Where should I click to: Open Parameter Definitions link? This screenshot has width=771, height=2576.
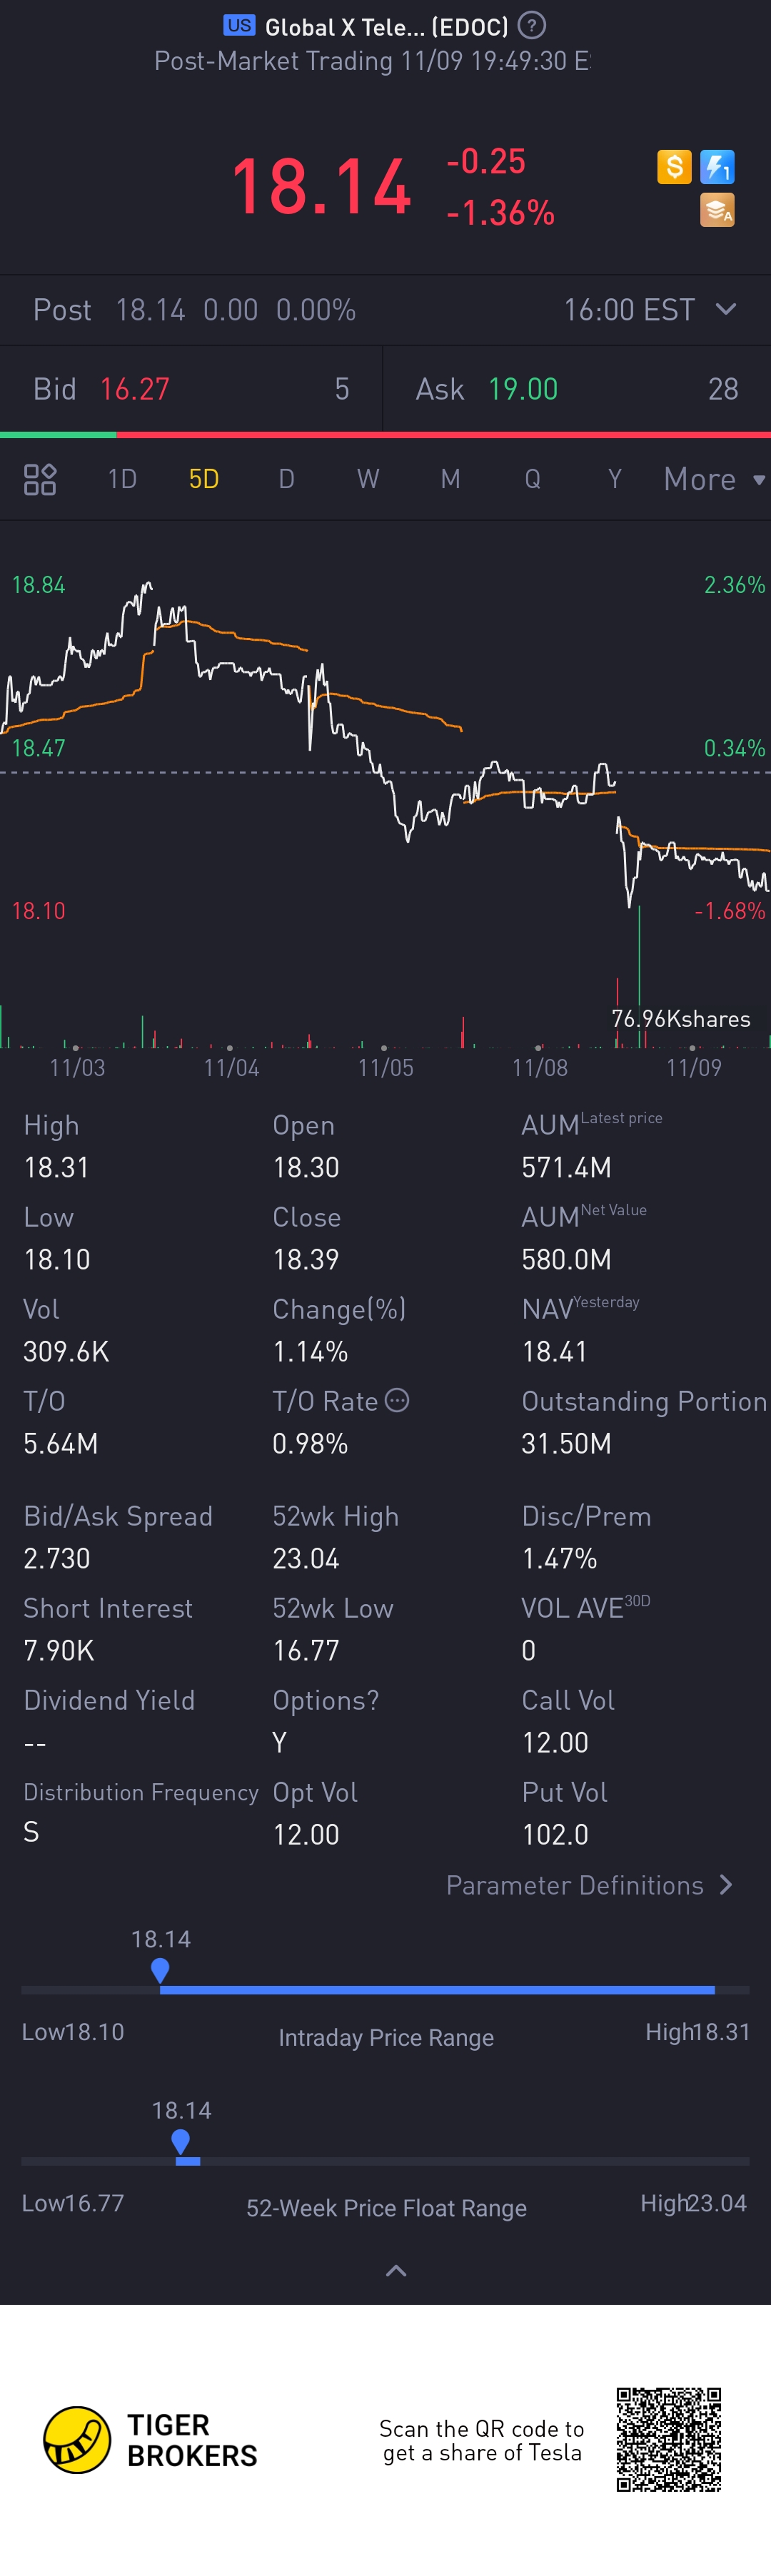coord(589,1885)
